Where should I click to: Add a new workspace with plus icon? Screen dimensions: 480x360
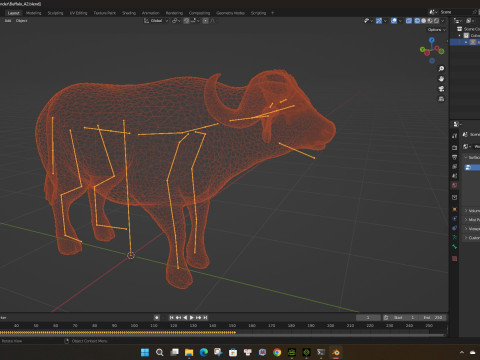pos(272,13)
